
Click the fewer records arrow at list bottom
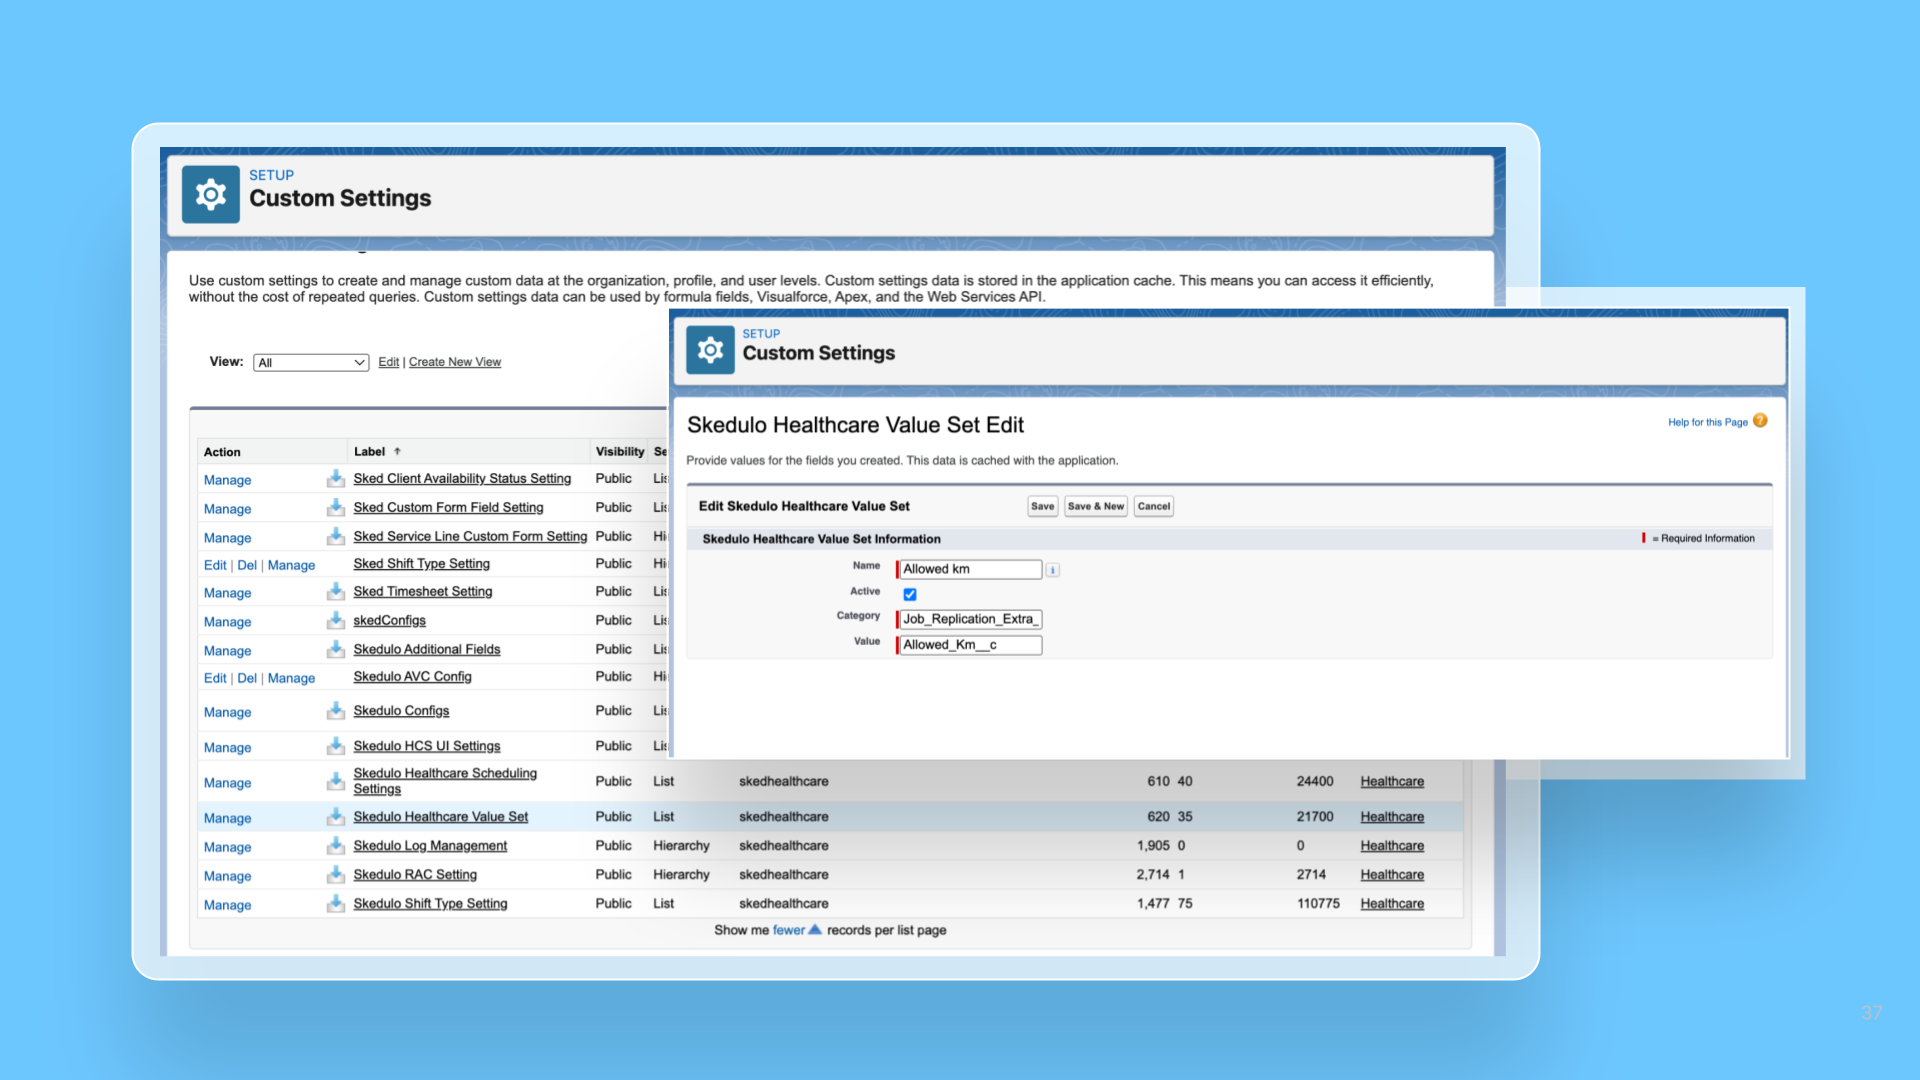tap(814, 930)
